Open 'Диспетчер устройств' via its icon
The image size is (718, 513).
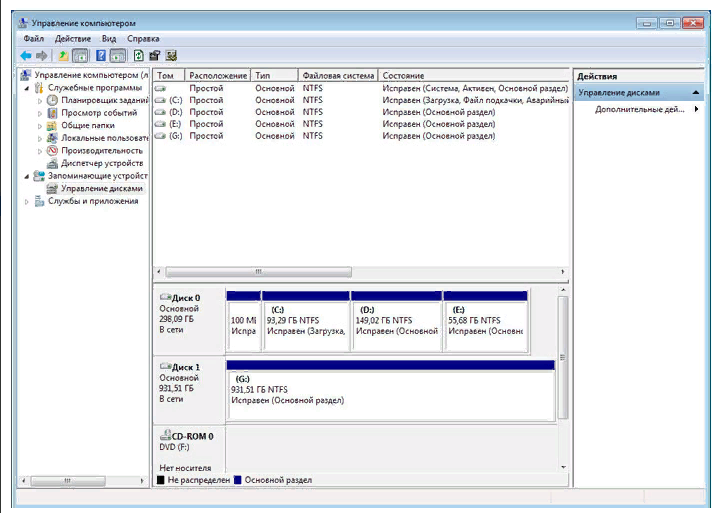[x=53, y=163]
